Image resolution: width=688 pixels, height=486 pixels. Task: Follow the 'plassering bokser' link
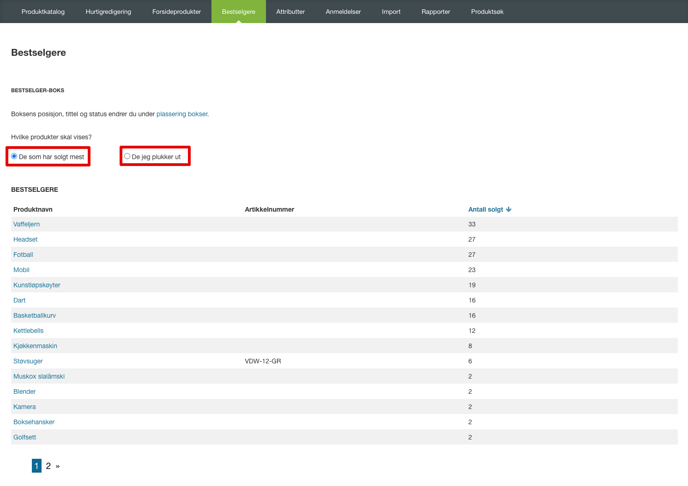click(182, 114)
